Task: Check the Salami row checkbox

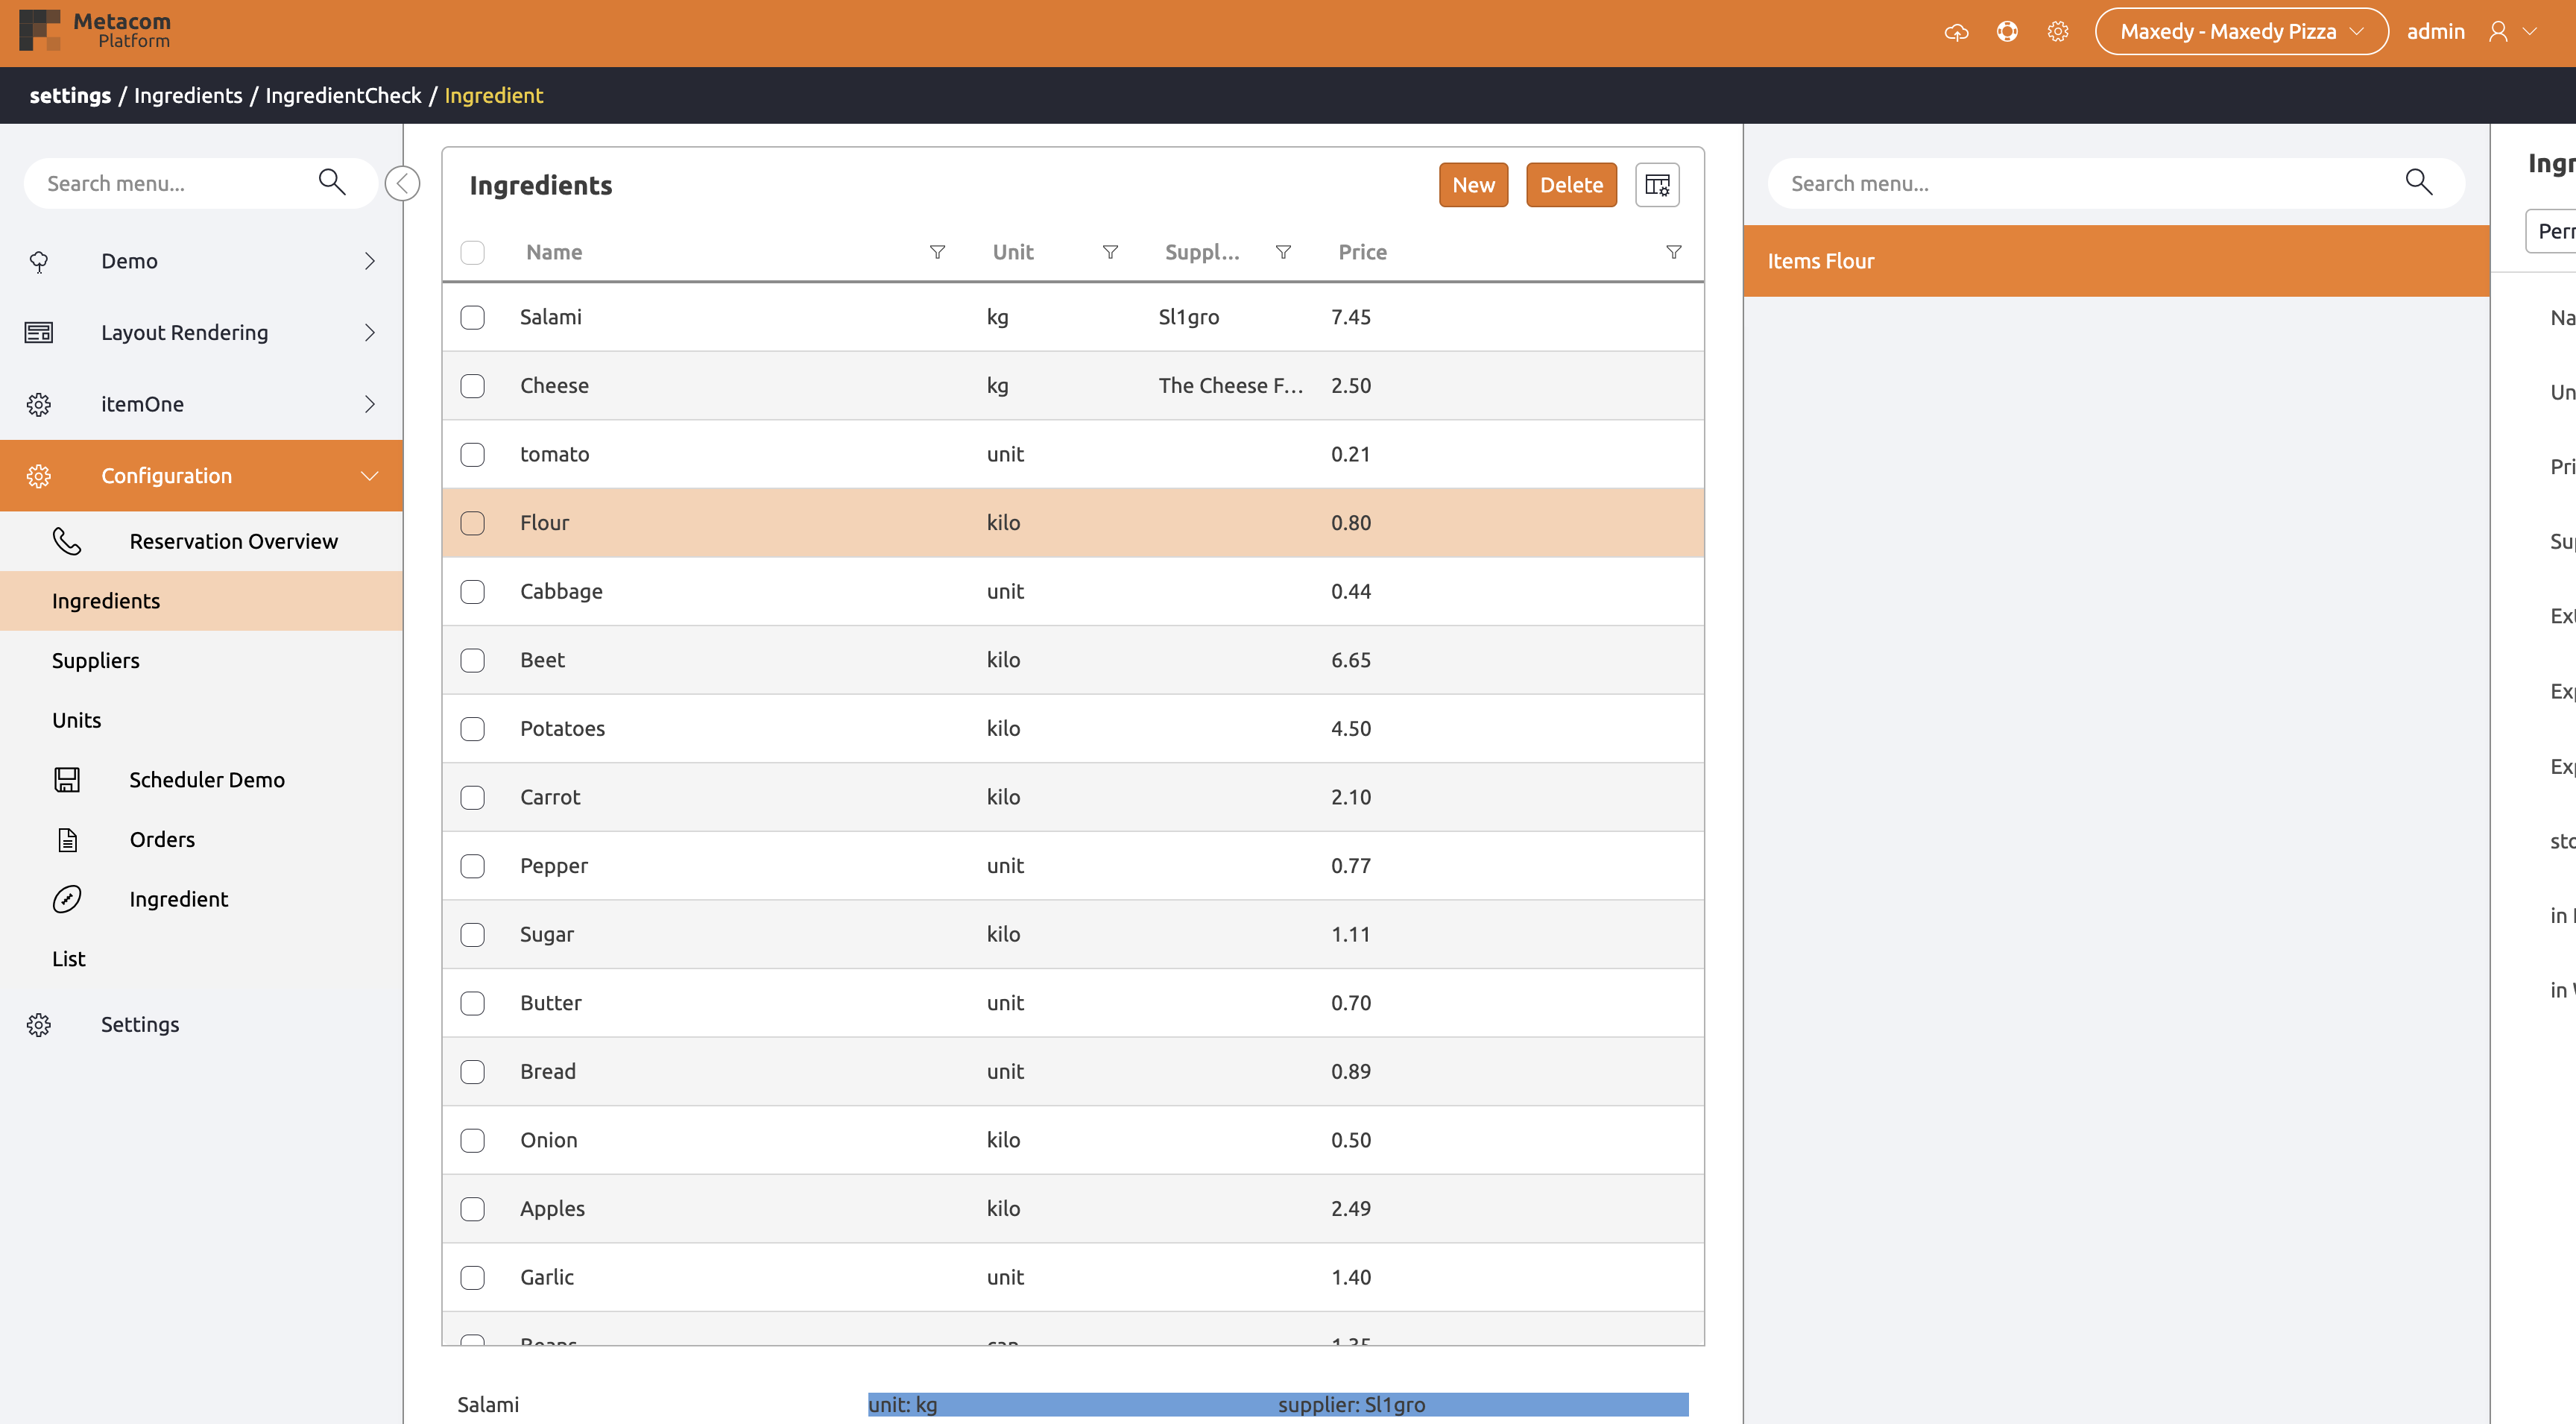Action: point(472,317)
